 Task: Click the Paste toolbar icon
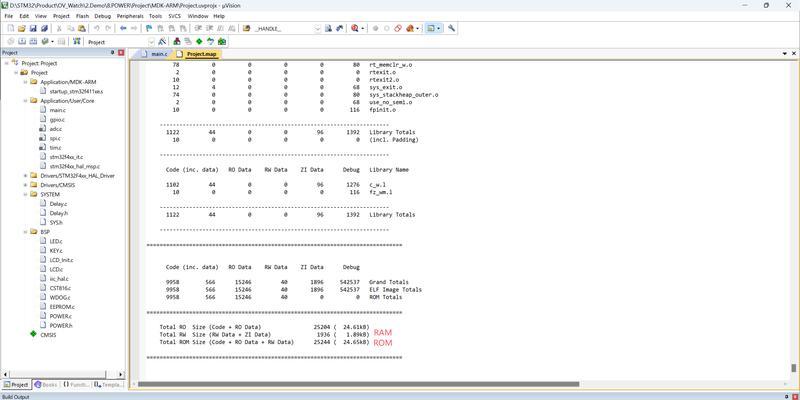point(82,29)
